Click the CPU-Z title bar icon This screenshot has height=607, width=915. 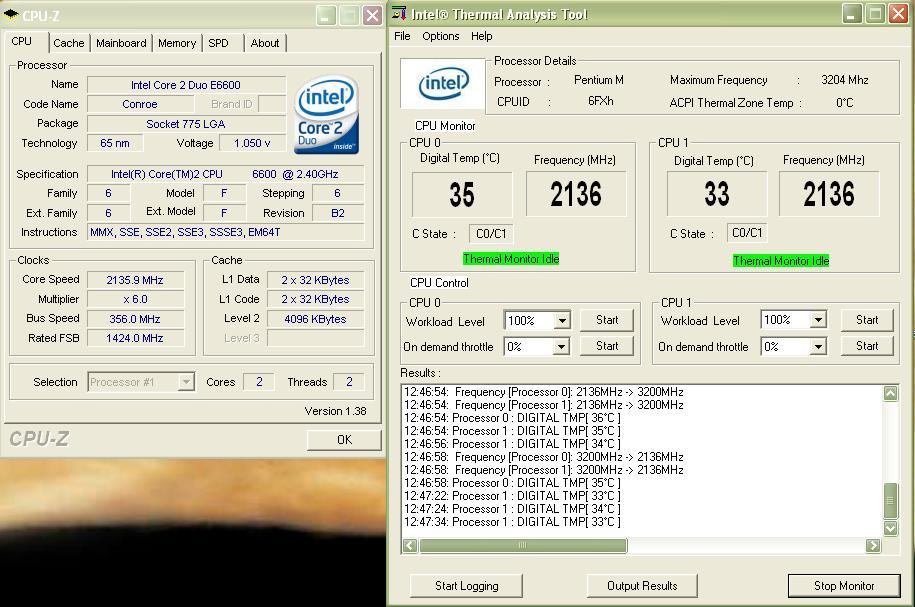tap(11, 14)
